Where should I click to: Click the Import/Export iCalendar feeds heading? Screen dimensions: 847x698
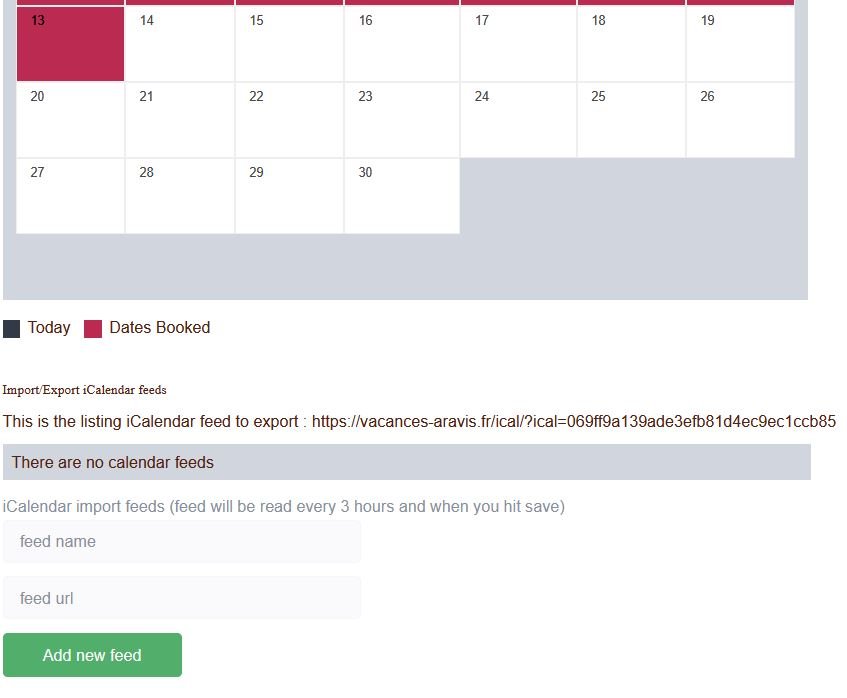[x=85, y=390]
